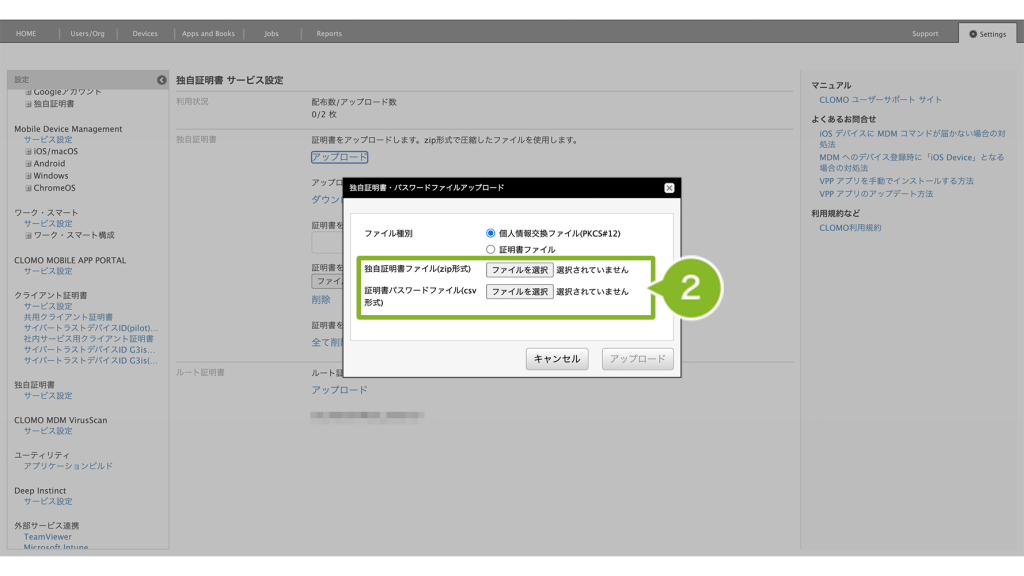Switch to the Devices tab
Viewport: 1024px width, 576px height.
[145, 34]
